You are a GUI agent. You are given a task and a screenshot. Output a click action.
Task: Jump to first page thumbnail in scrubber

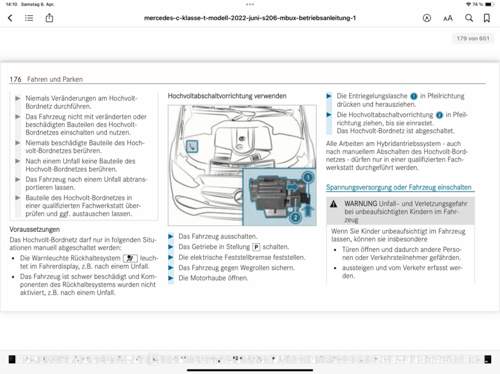coord(12,359)
